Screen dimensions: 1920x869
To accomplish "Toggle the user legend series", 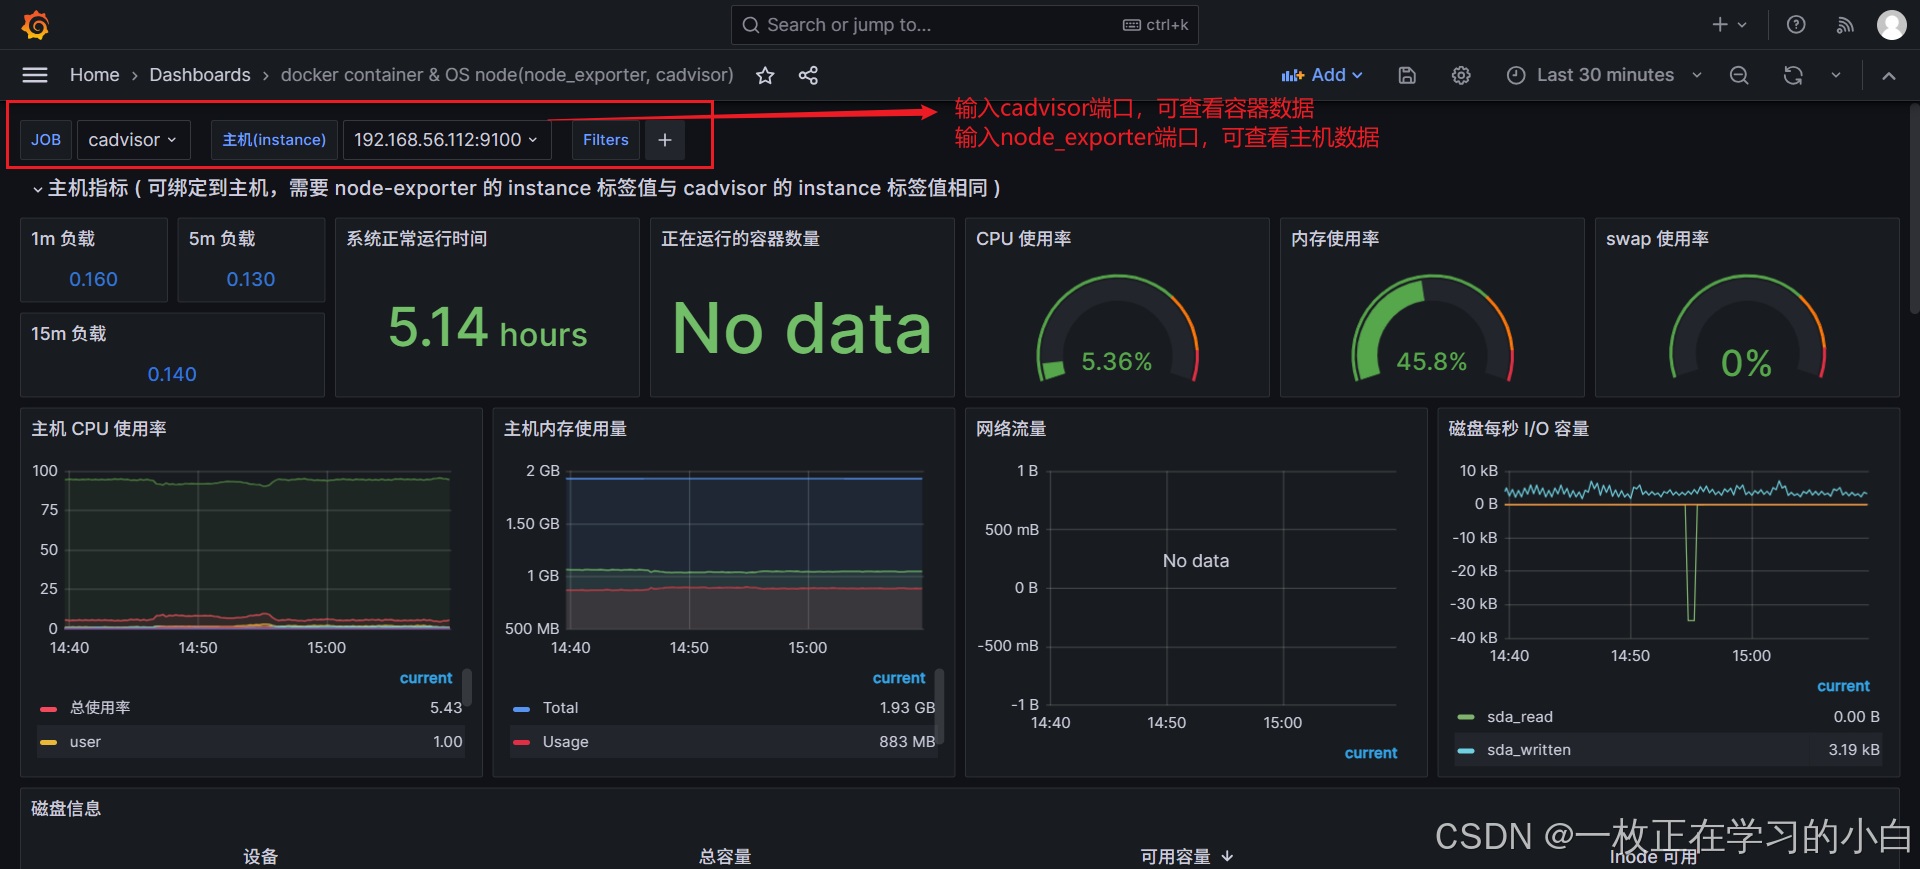I will coord(85,742).
